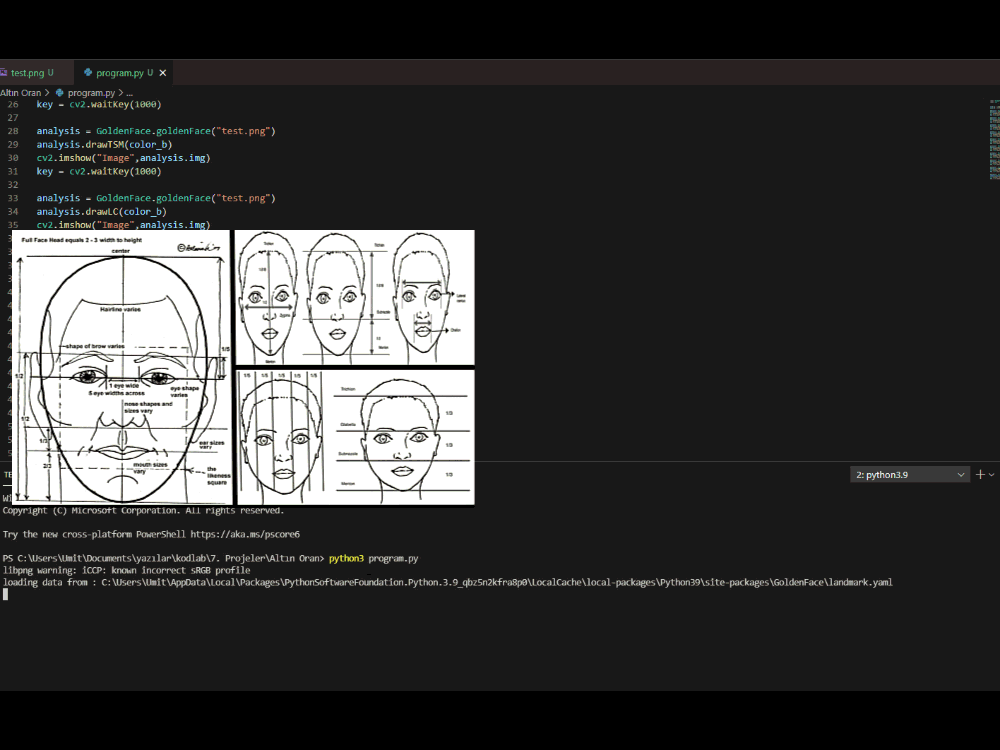
Task: Click key = cv2.waitKey(1000) on line 31
Action: tap(99, 171)
